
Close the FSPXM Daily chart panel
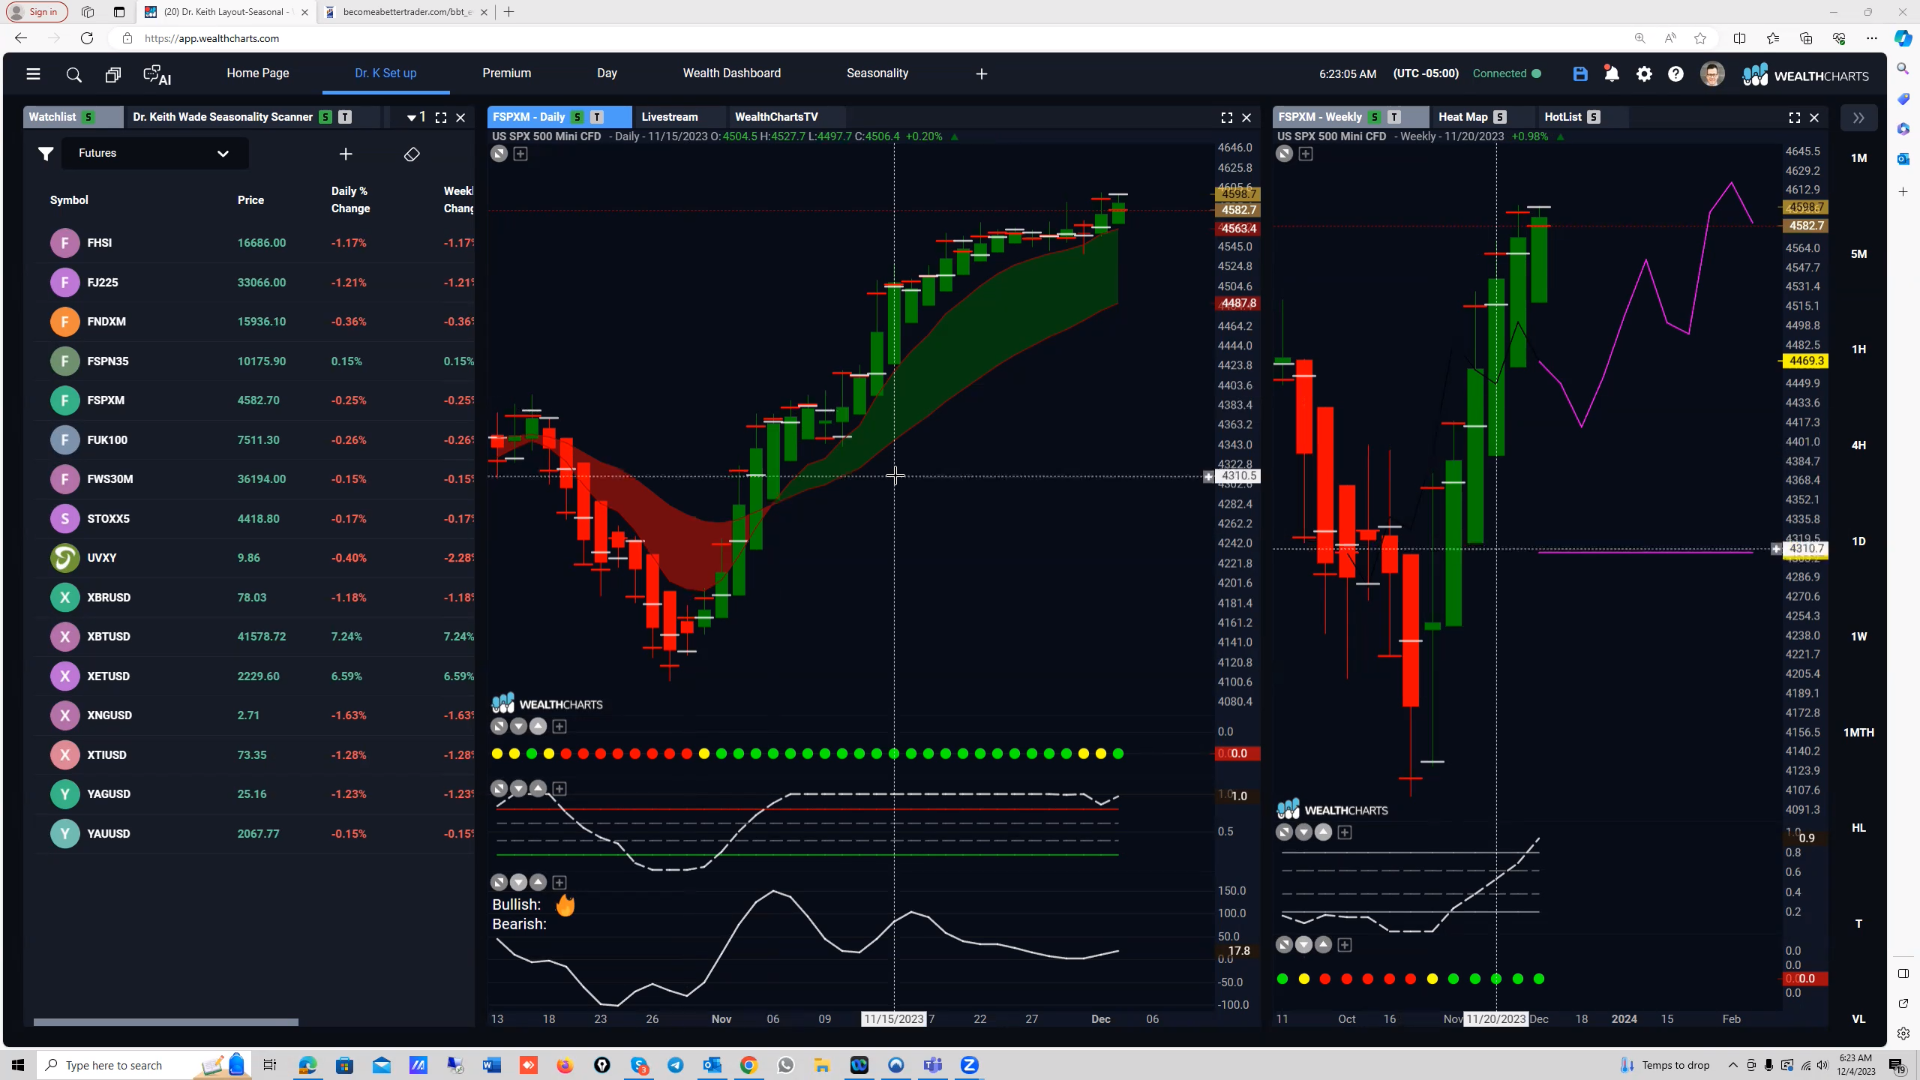pyautogui.click(x=1247, y=118)
